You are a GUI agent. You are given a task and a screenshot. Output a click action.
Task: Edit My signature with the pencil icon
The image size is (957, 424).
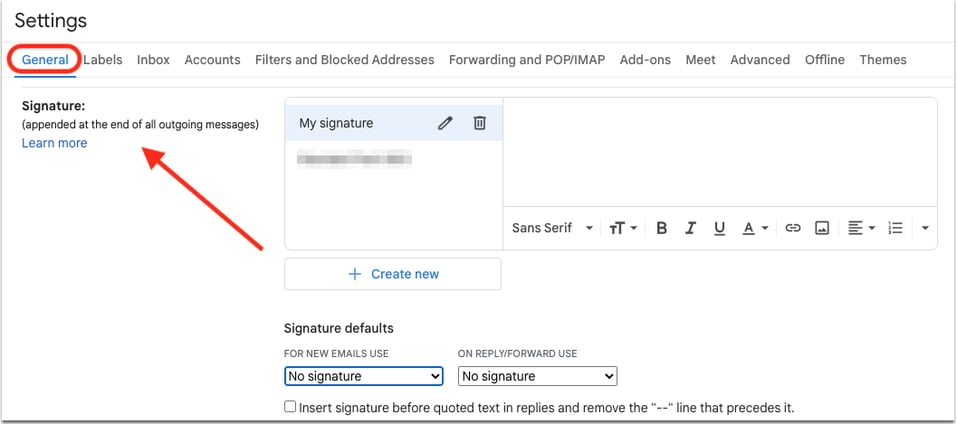tap(445, 123)
